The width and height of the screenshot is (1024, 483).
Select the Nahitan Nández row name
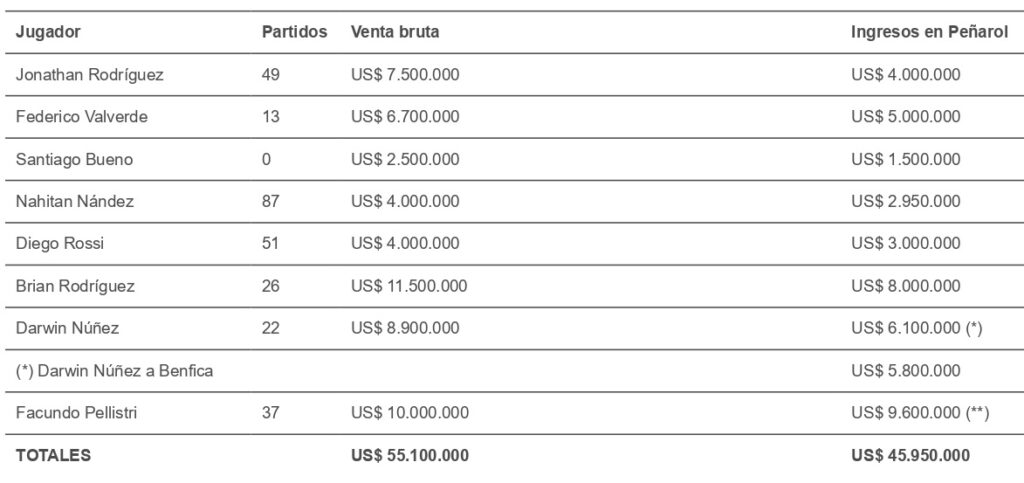click(74, 201)
